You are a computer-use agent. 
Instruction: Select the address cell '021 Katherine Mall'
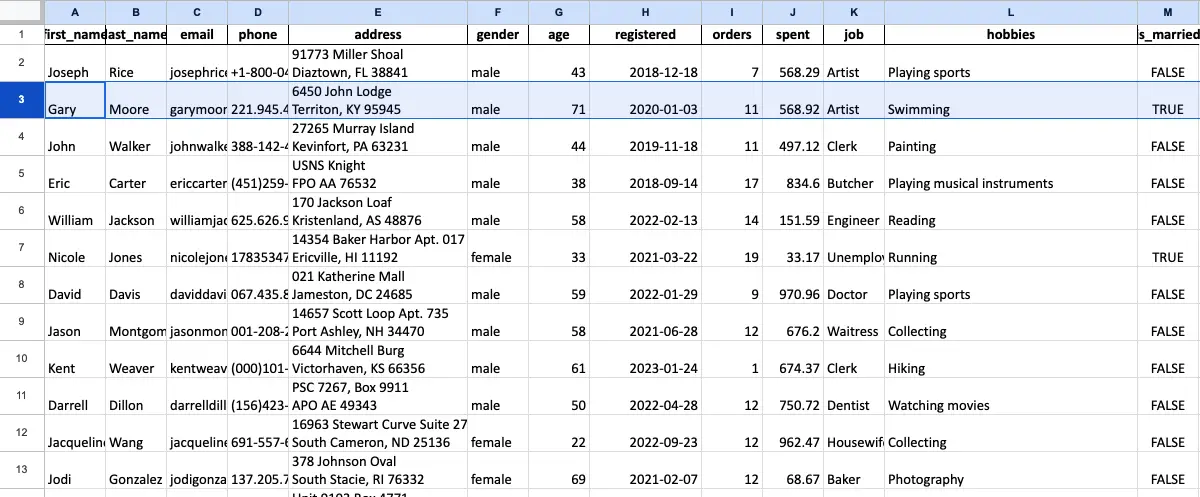pos(378,285)
